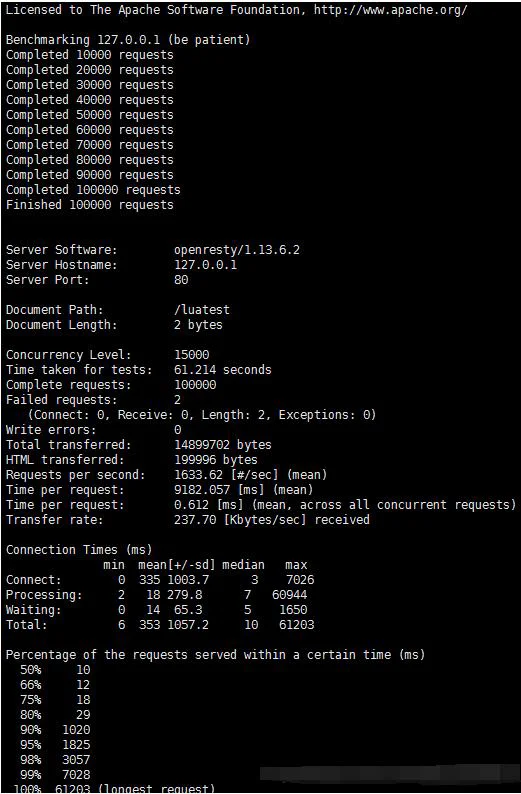
Task: Click the 90% percentile value 1020
Action: (76, 730)
